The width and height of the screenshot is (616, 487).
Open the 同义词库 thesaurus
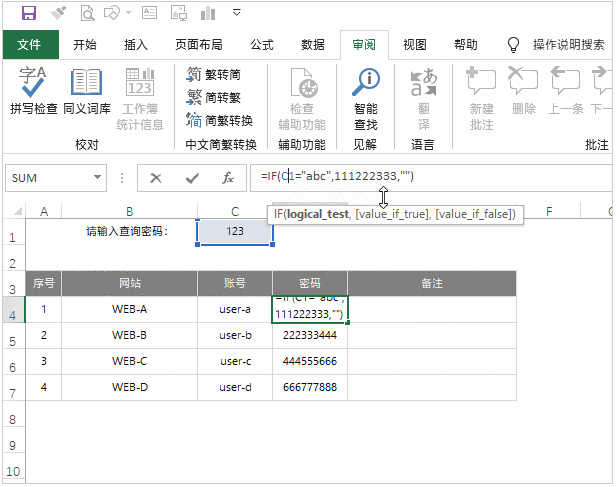point(87,91)
